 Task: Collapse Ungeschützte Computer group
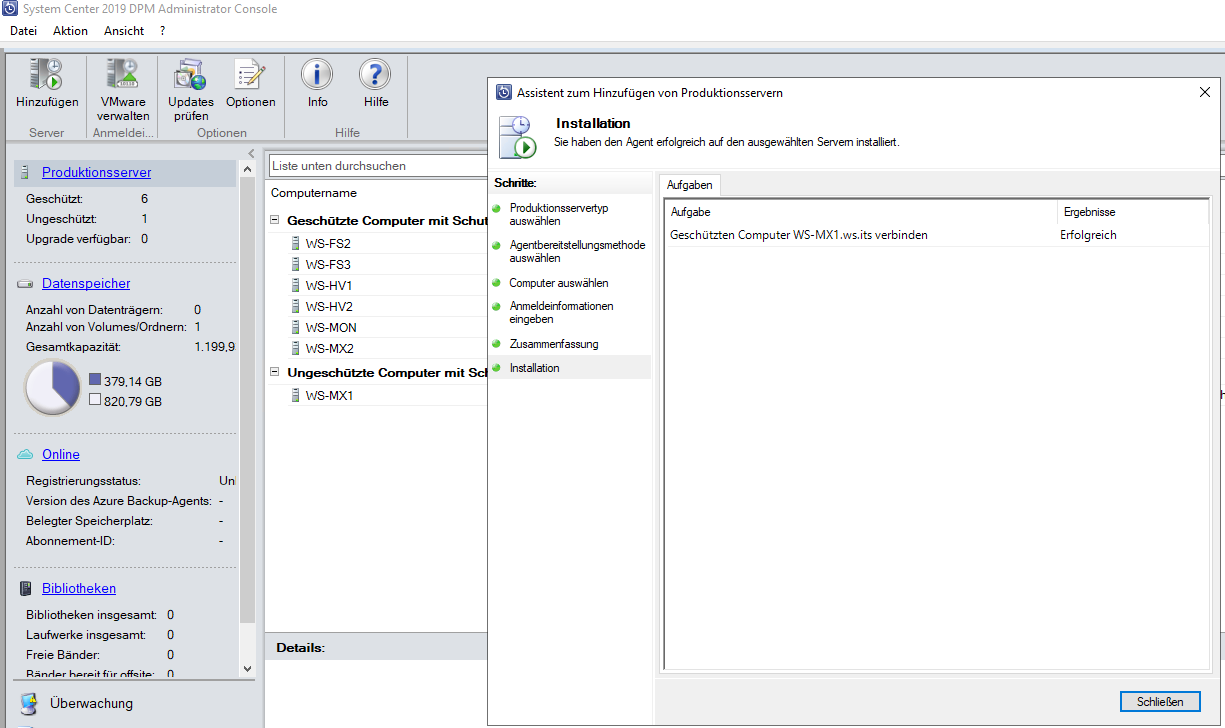(x=275, y=373)
